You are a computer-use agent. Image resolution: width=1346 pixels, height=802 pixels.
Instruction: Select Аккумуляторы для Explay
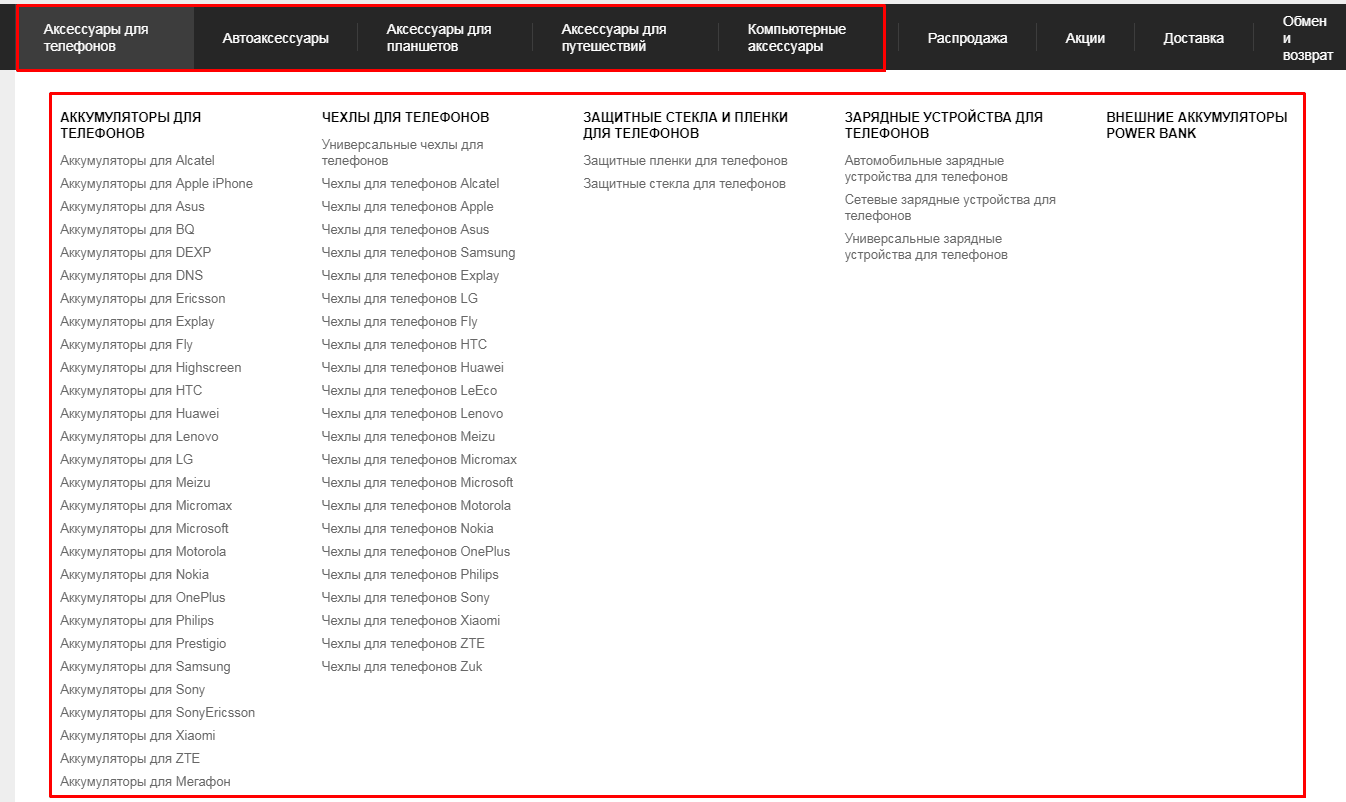pos(137,321)
